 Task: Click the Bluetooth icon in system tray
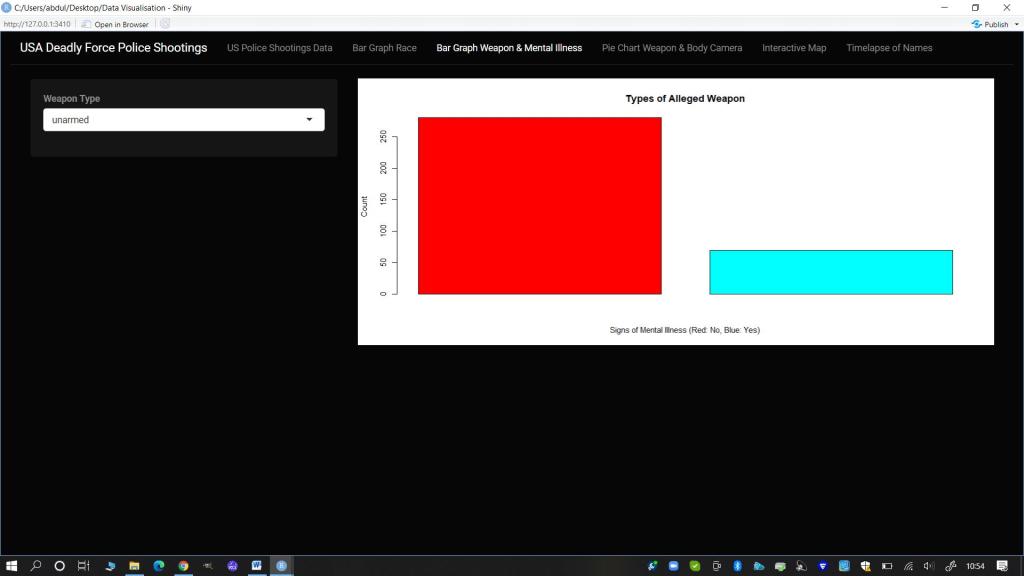click(737, 566)
